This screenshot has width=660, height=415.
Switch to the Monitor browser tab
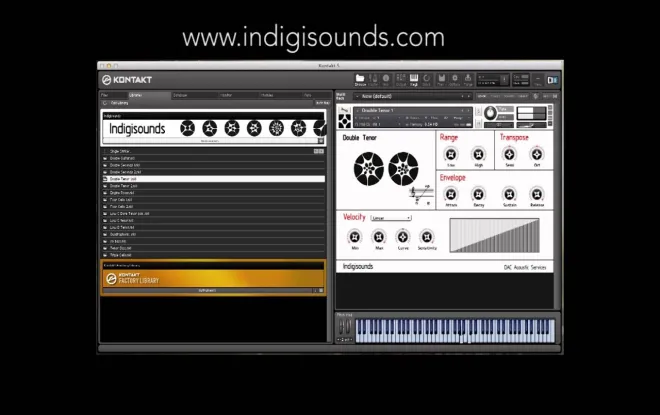click(238, 95)
